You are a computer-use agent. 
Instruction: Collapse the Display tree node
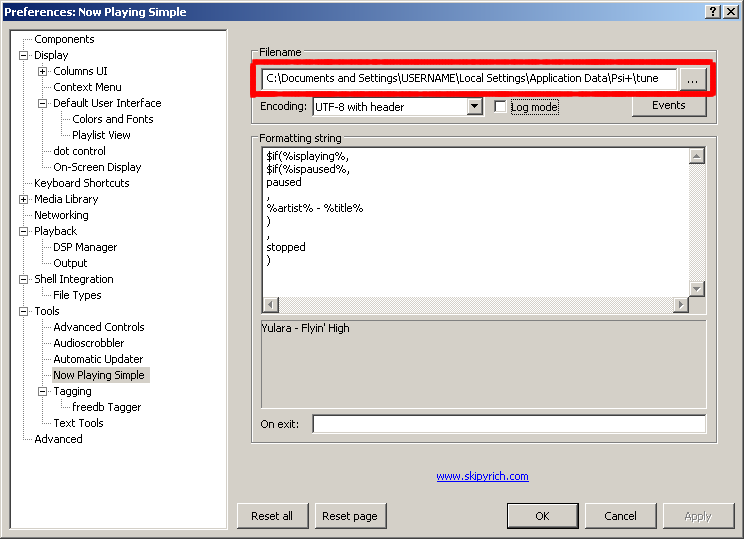click(24, 56)
